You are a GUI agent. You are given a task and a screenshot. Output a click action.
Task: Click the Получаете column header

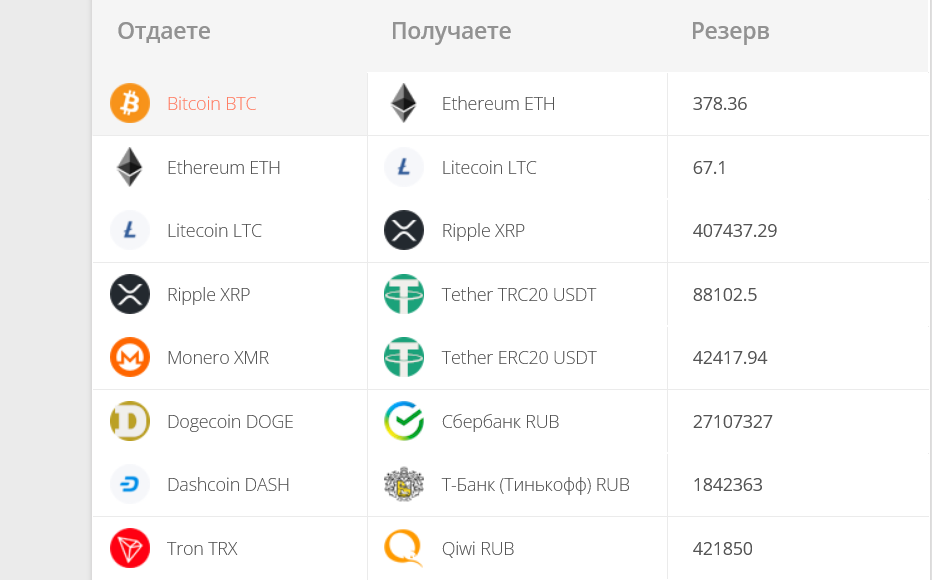[x=451, y=31]
